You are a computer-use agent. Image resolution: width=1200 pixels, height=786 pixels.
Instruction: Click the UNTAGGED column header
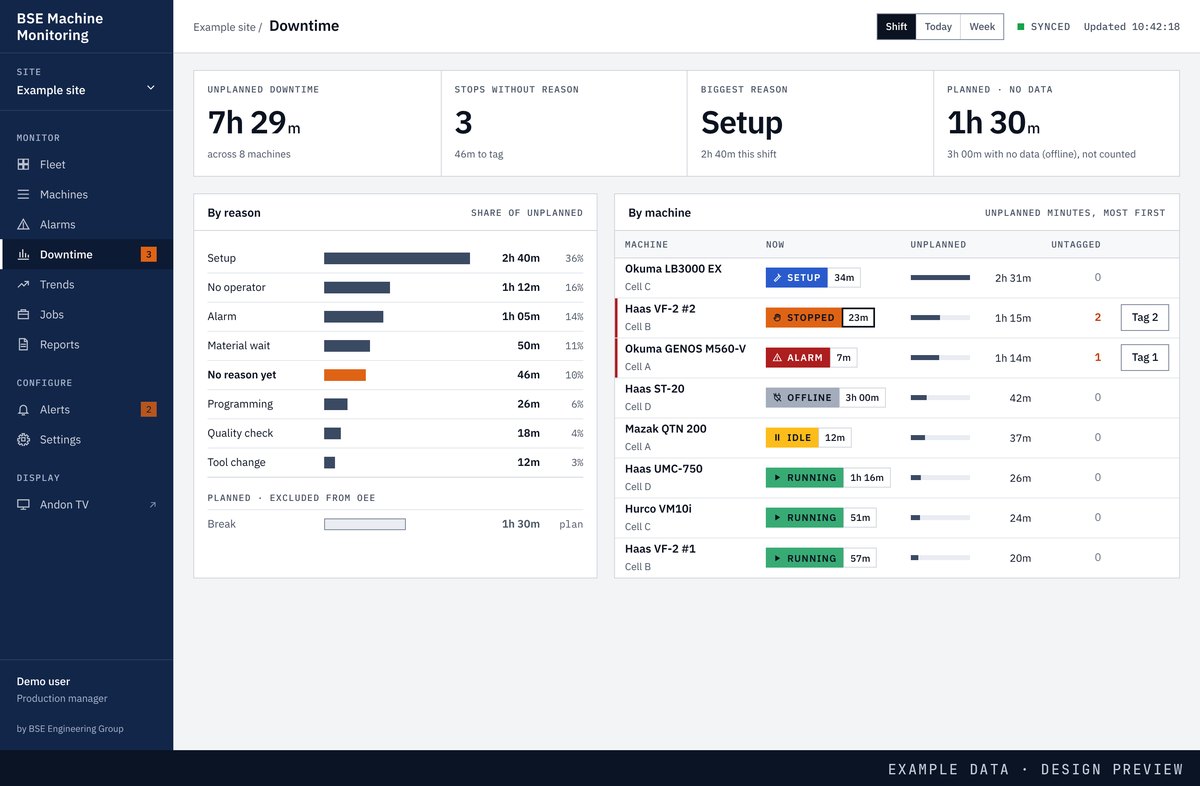point(1076,244)
